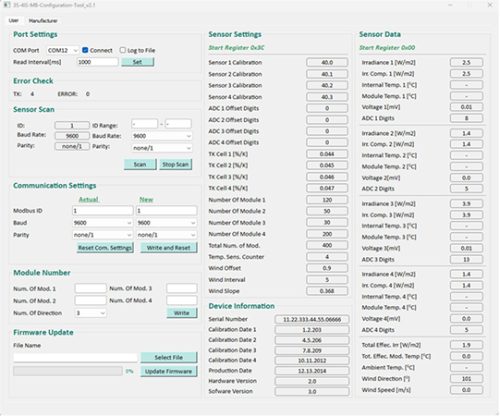Click the firmware File Name field
The image size is (500, 416).
75,358
